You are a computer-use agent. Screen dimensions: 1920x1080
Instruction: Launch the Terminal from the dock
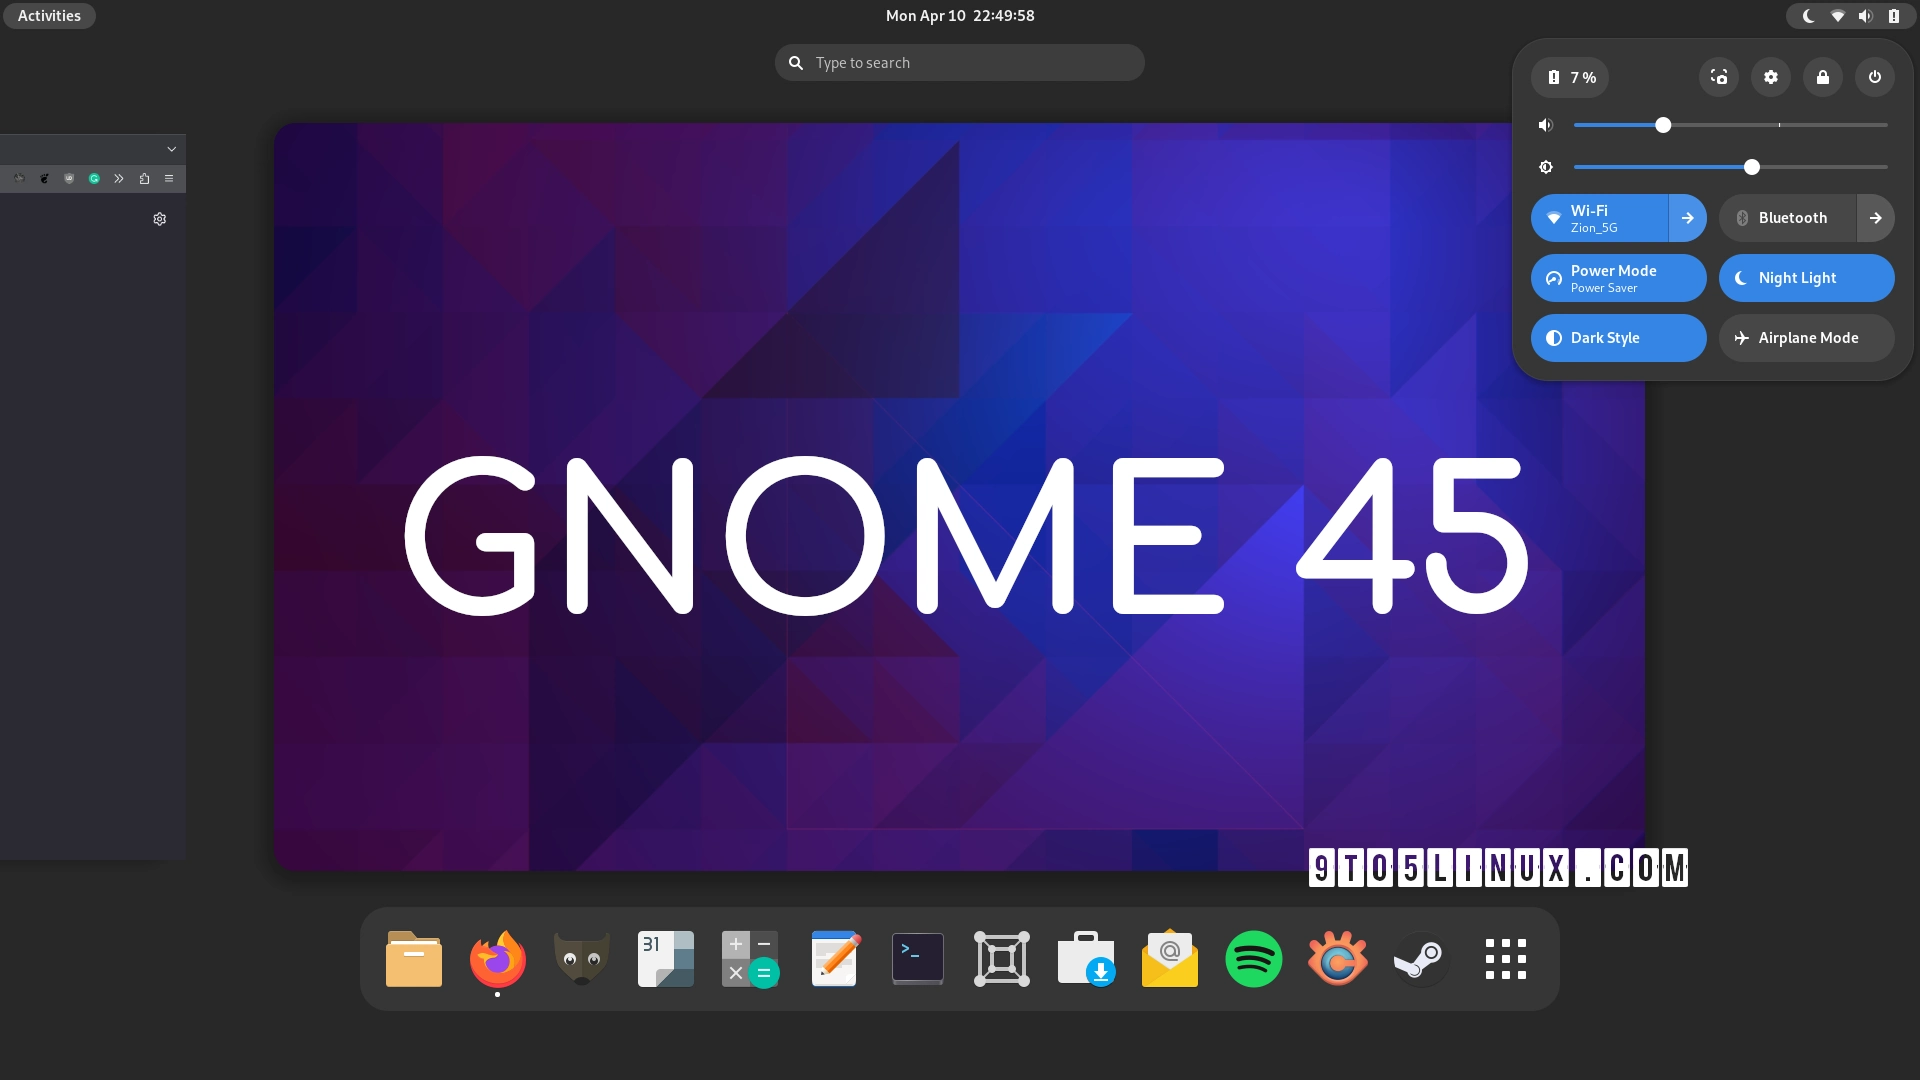click(x=917, y=958)
